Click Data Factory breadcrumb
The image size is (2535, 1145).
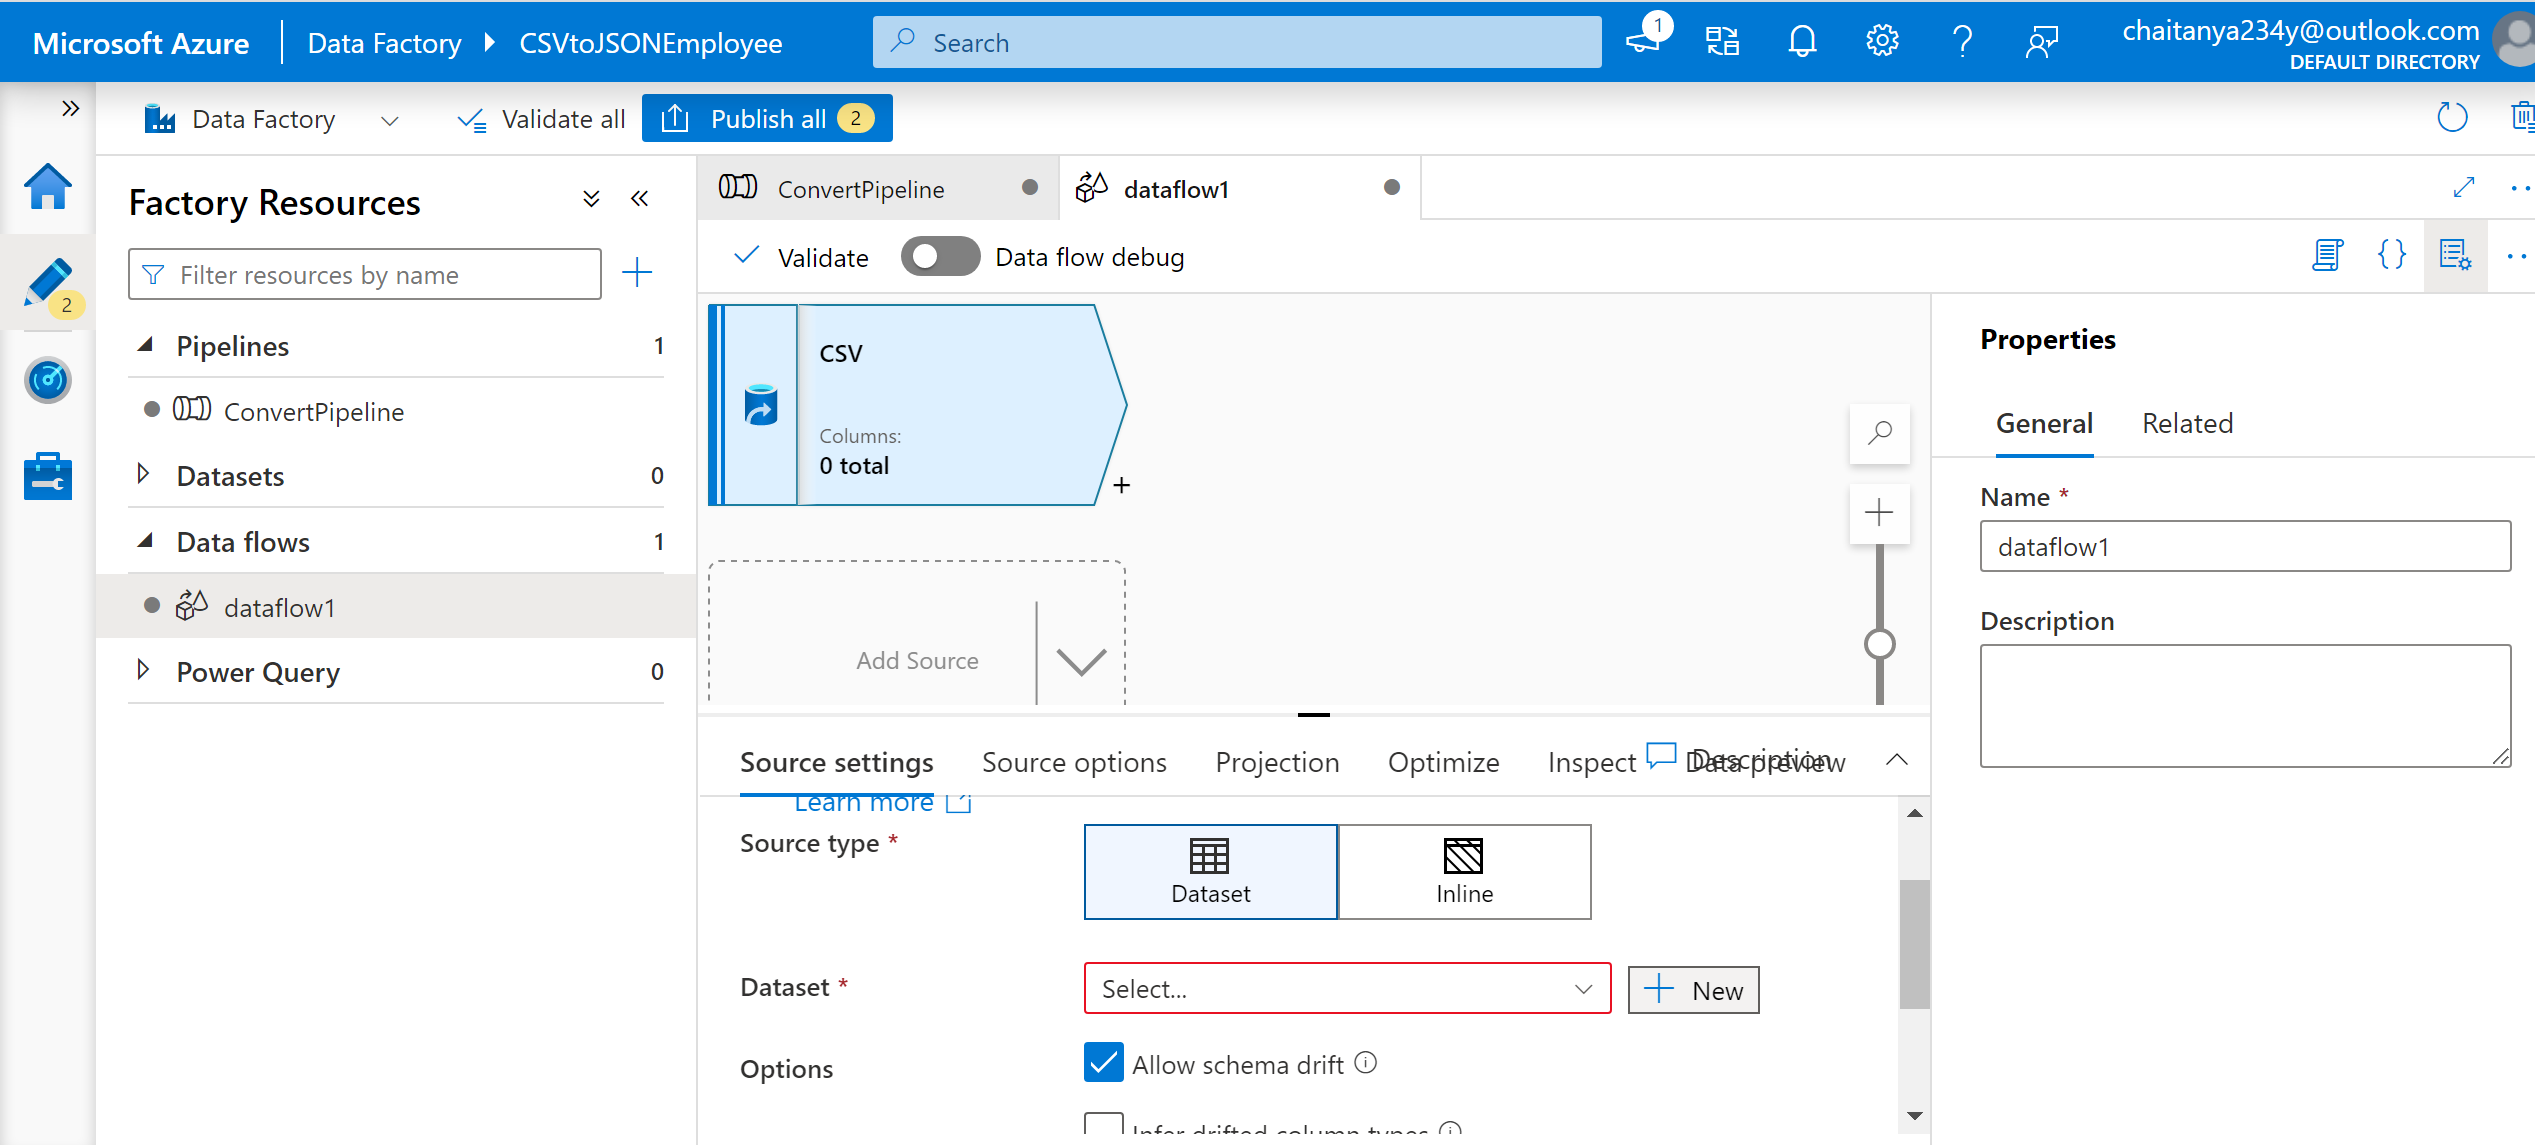(384, 43)
